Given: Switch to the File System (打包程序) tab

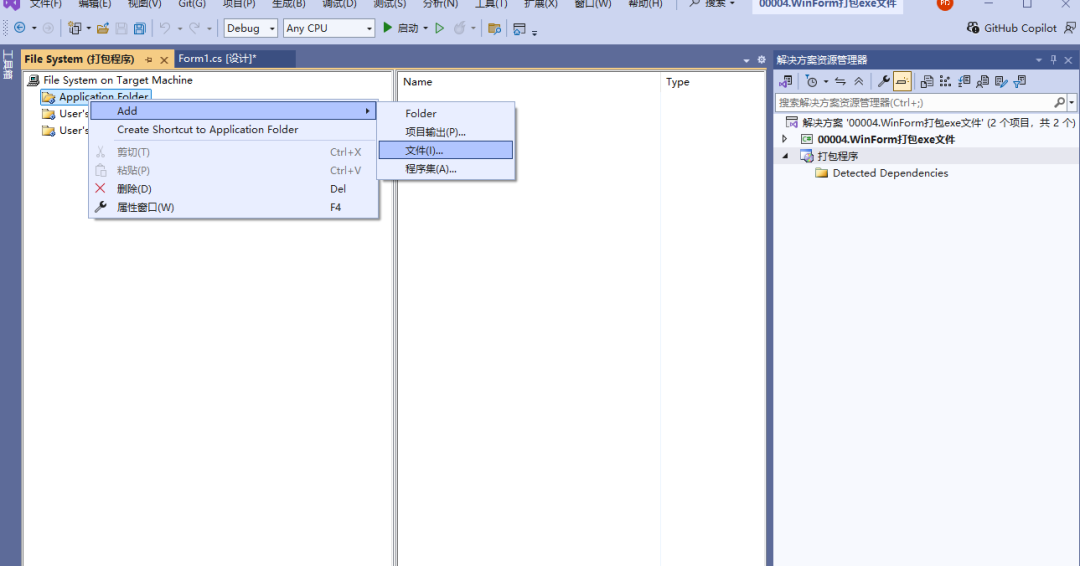Looking at the screenshot, I should pos(79,59).
